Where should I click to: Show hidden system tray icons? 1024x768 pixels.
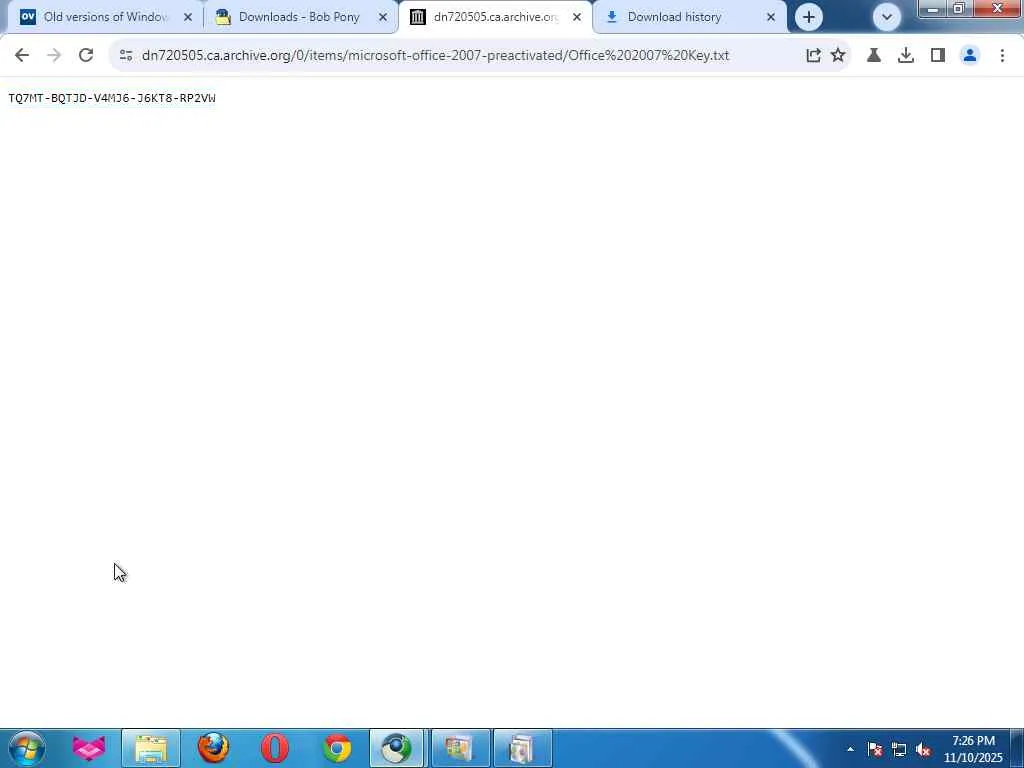tap(850, 749)
